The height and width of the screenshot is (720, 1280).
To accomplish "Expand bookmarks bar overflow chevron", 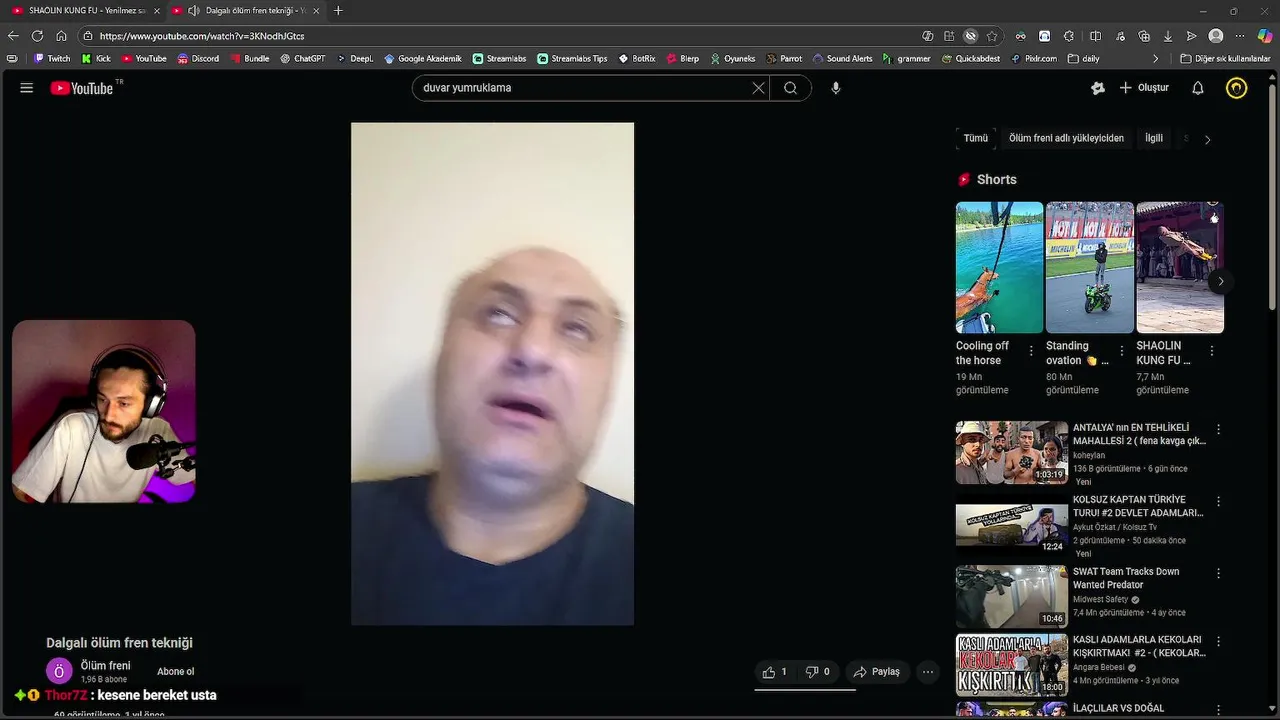I will coord(1156,59).
